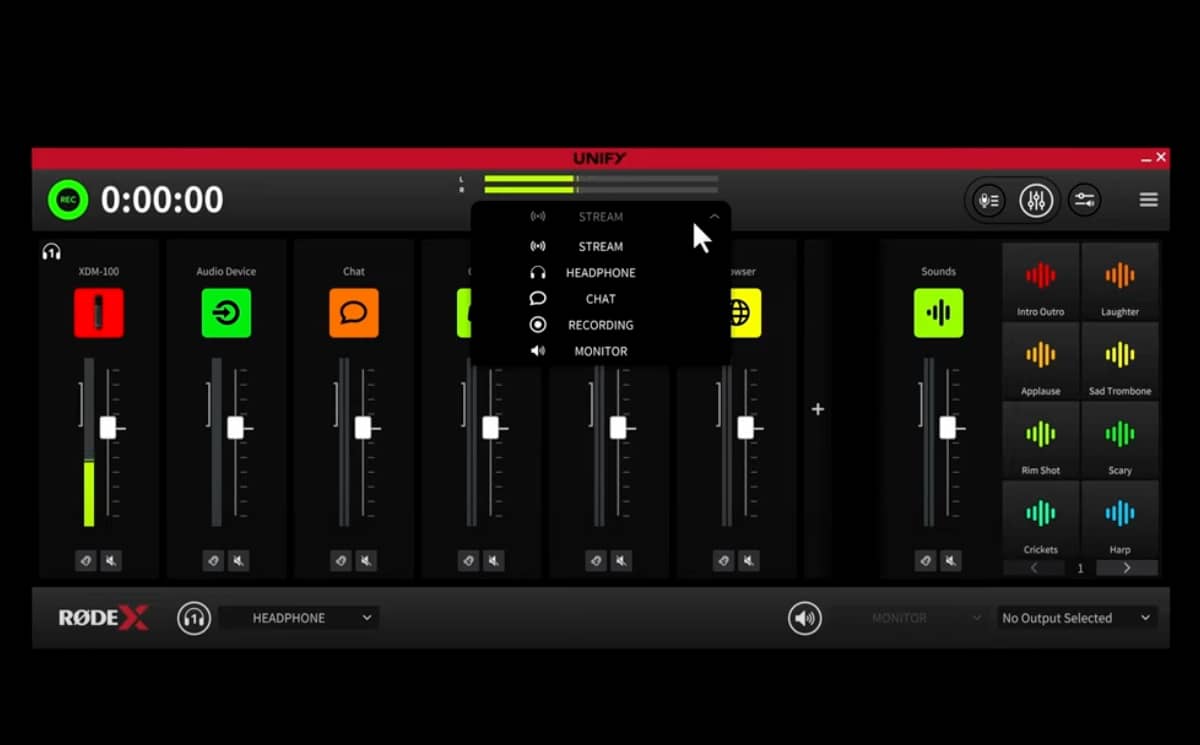Open the routing sliders view icon
The width and height of the screenshot is (1200, 745).
(x=1084, y=200)
